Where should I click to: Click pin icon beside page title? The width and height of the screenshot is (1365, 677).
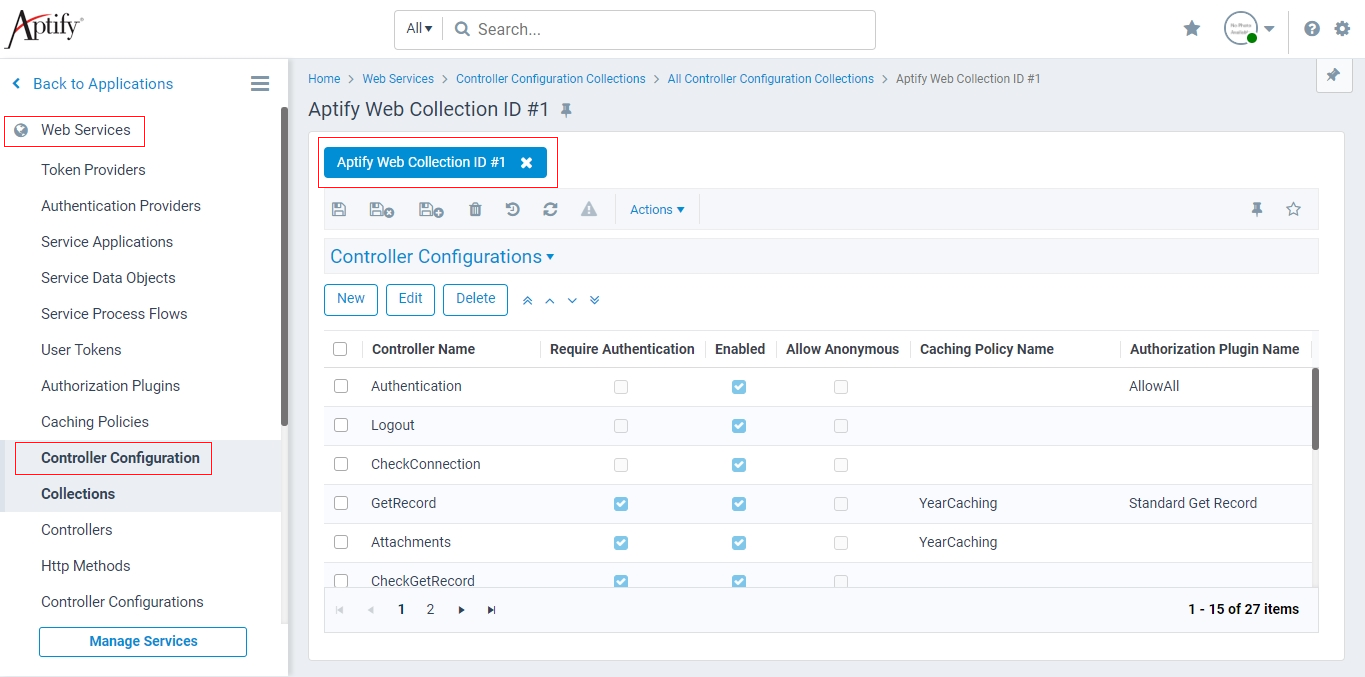[566, 110]
